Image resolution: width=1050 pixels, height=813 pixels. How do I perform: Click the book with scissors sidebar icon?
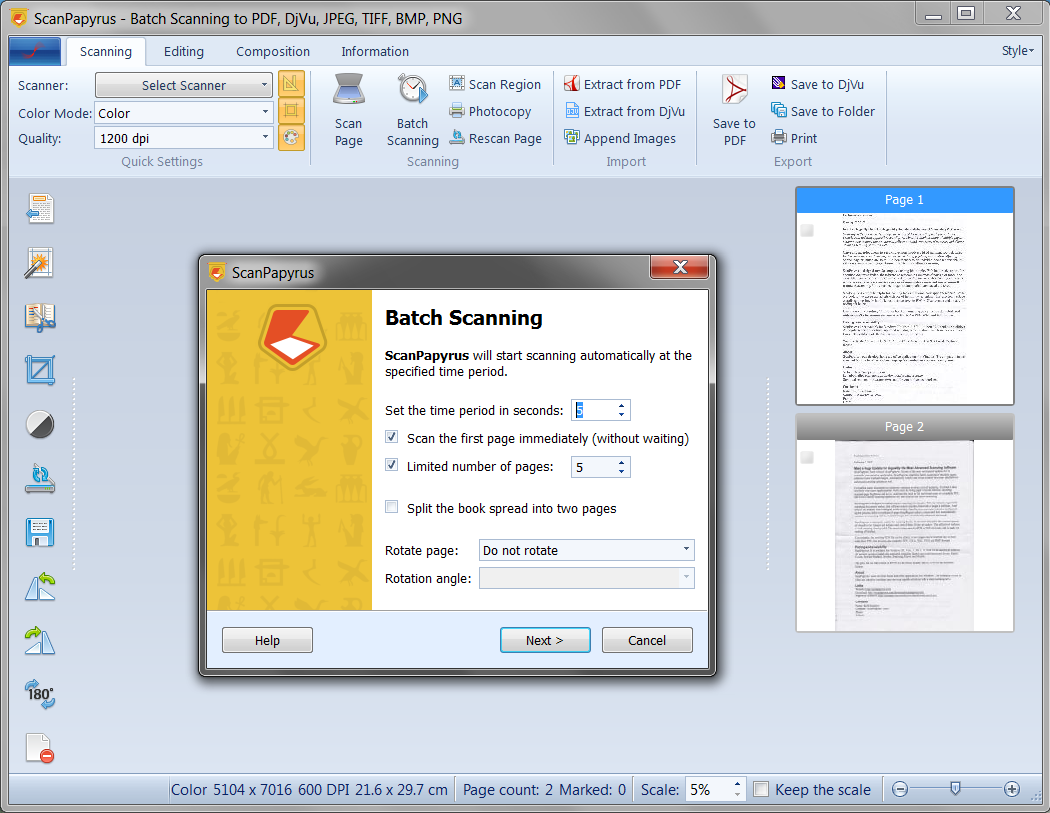tap(40, 317)
